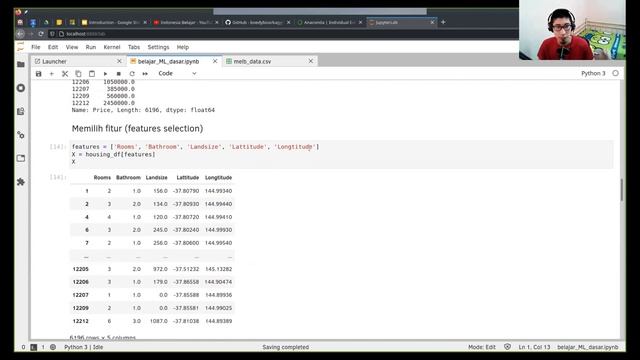Switch to the Anaconda browser tab

click(330, 22)
